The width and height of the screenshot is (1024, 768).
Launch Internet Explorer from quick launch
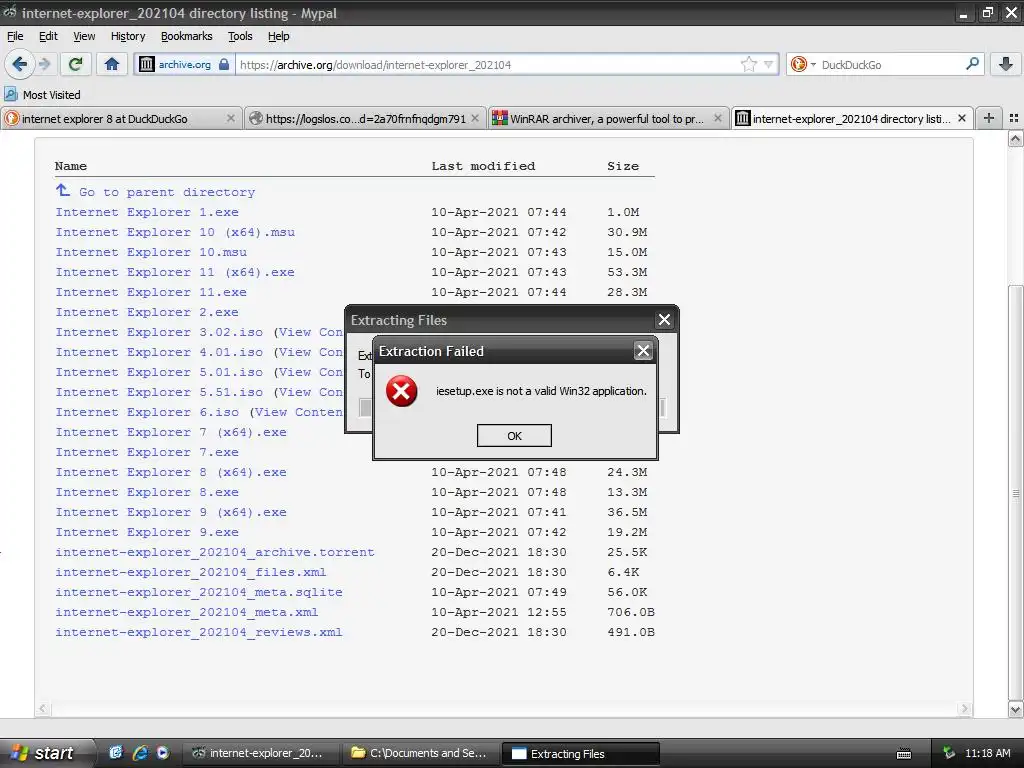[140, 753]
